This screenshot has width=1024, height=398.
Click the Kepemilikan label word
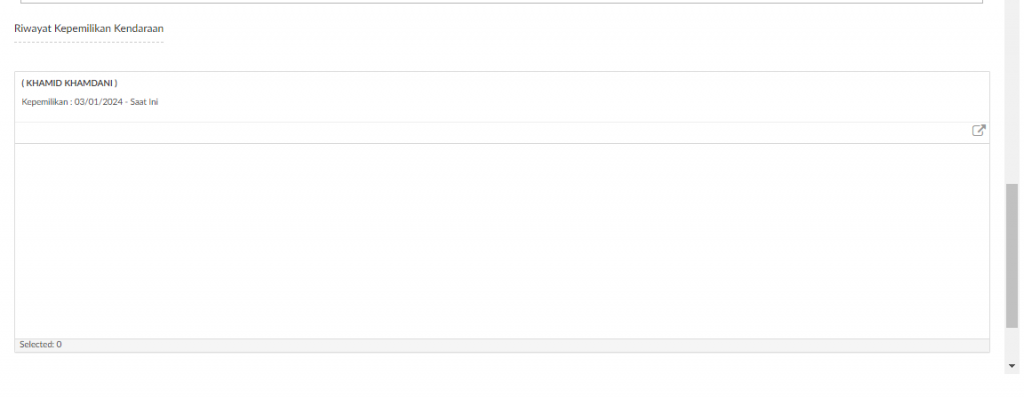tap(45, 102)
